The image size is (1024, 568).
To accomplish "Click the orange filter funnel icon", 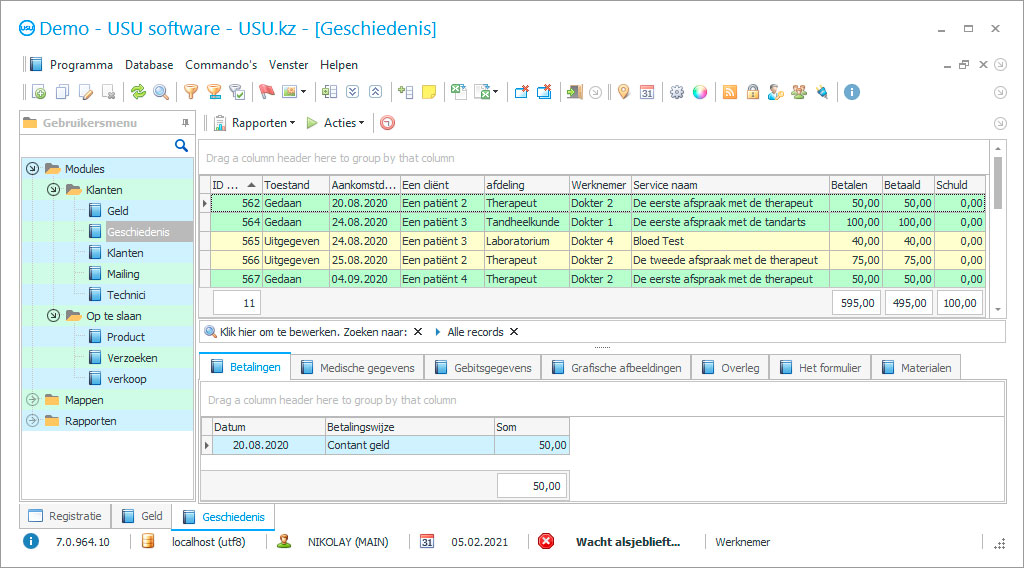I will tap(190, 92).
